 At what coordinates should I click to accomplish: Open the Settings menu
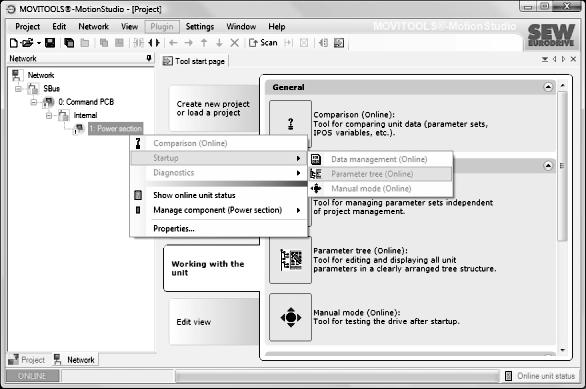point(200,27)
